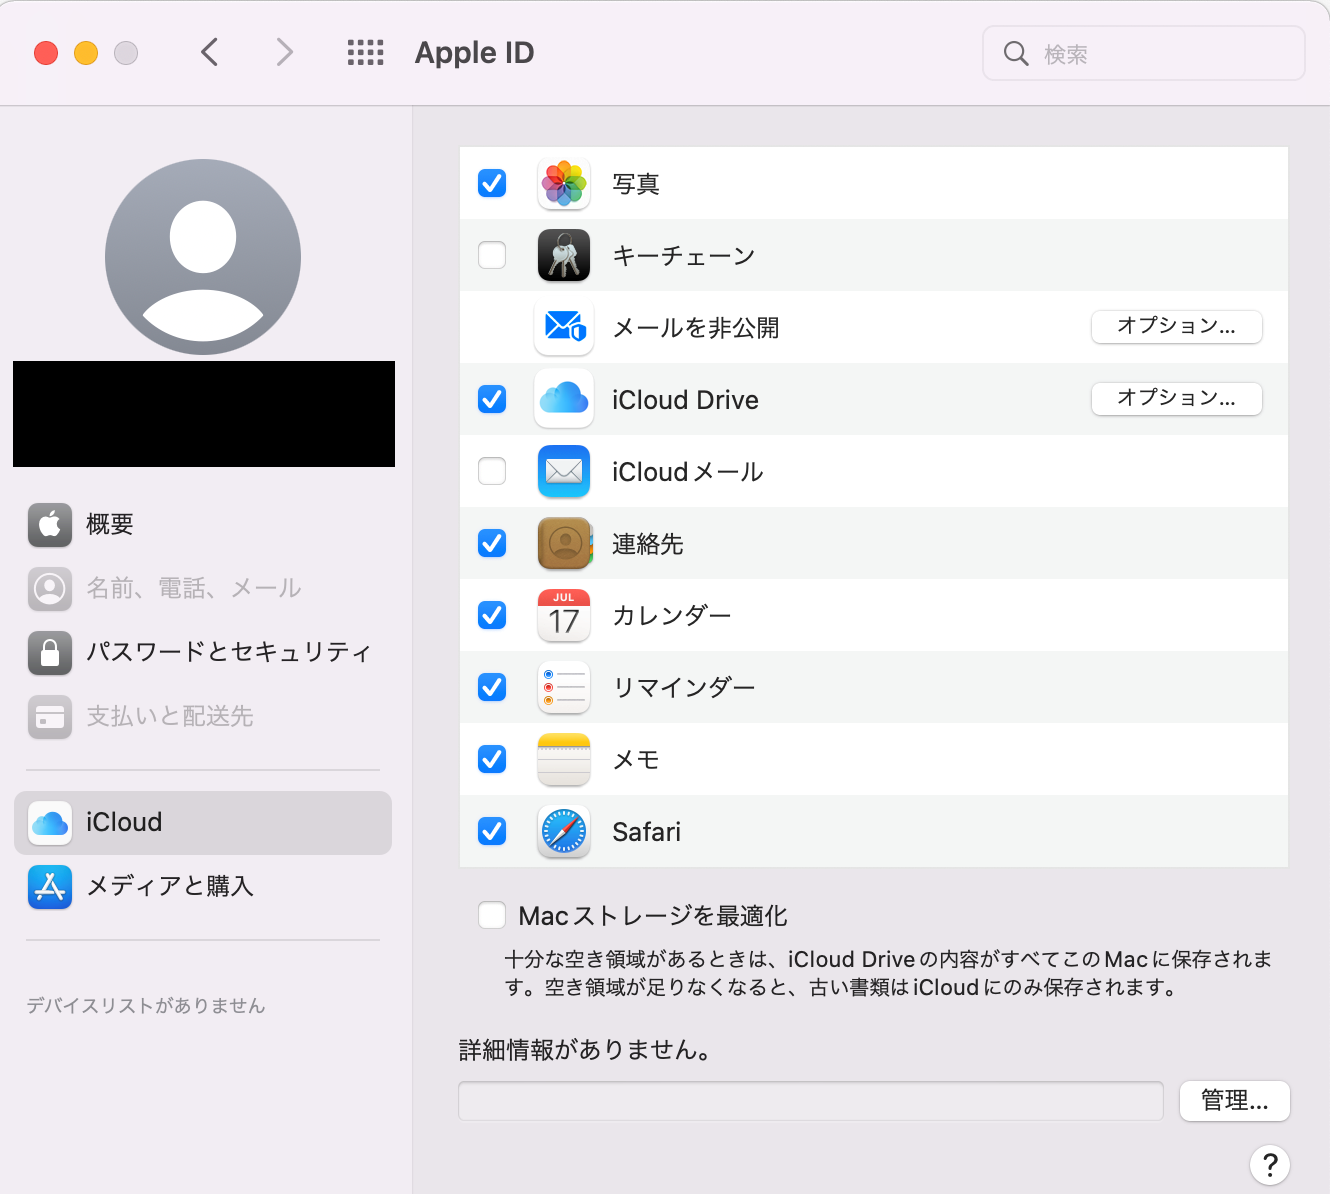Click デバイスリストがありません text
Image resolution: width=1330 pixels, height=1194 pixels.
tap(146, 1006)
